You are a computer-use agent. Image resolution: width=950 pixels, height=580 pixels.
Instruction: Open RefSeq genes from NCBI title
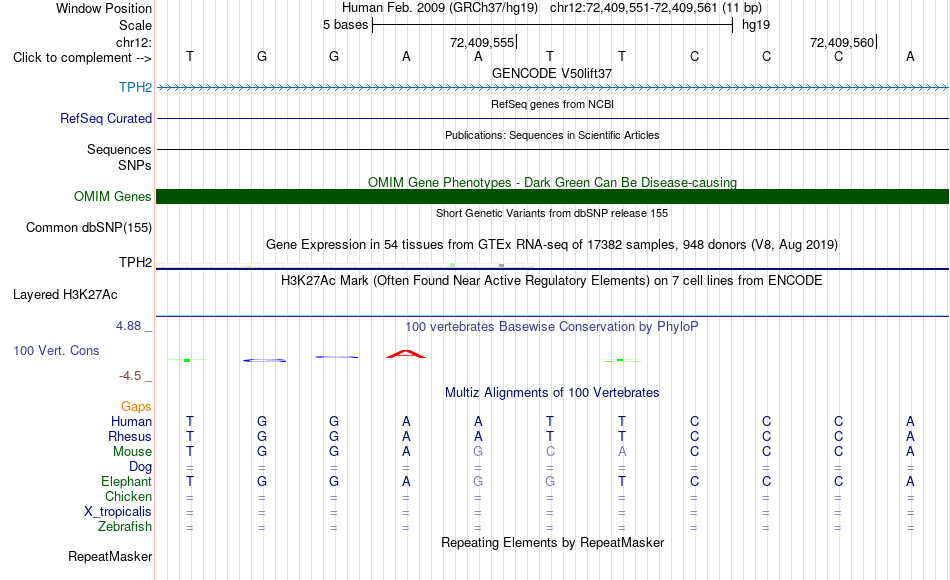pos(552,104)
